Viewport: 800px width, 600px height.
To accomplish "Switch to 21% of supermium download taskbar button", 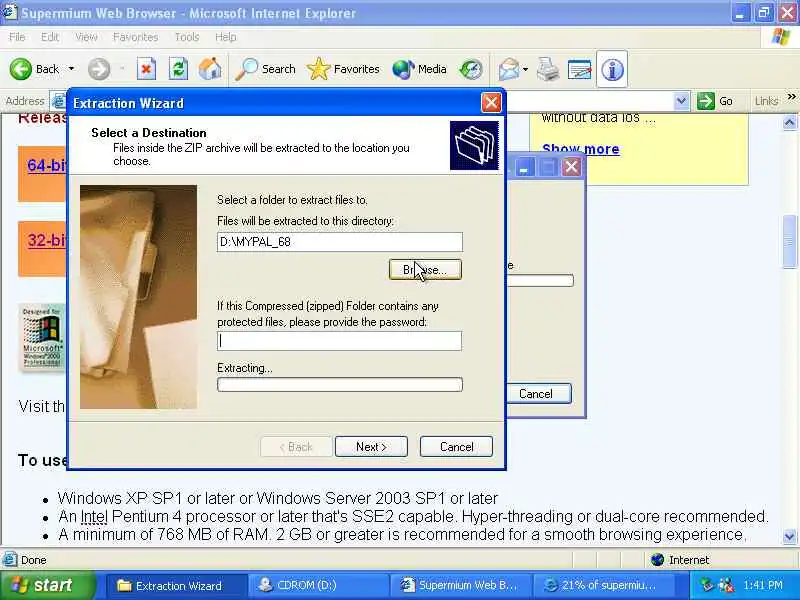I will pos(602,586).
